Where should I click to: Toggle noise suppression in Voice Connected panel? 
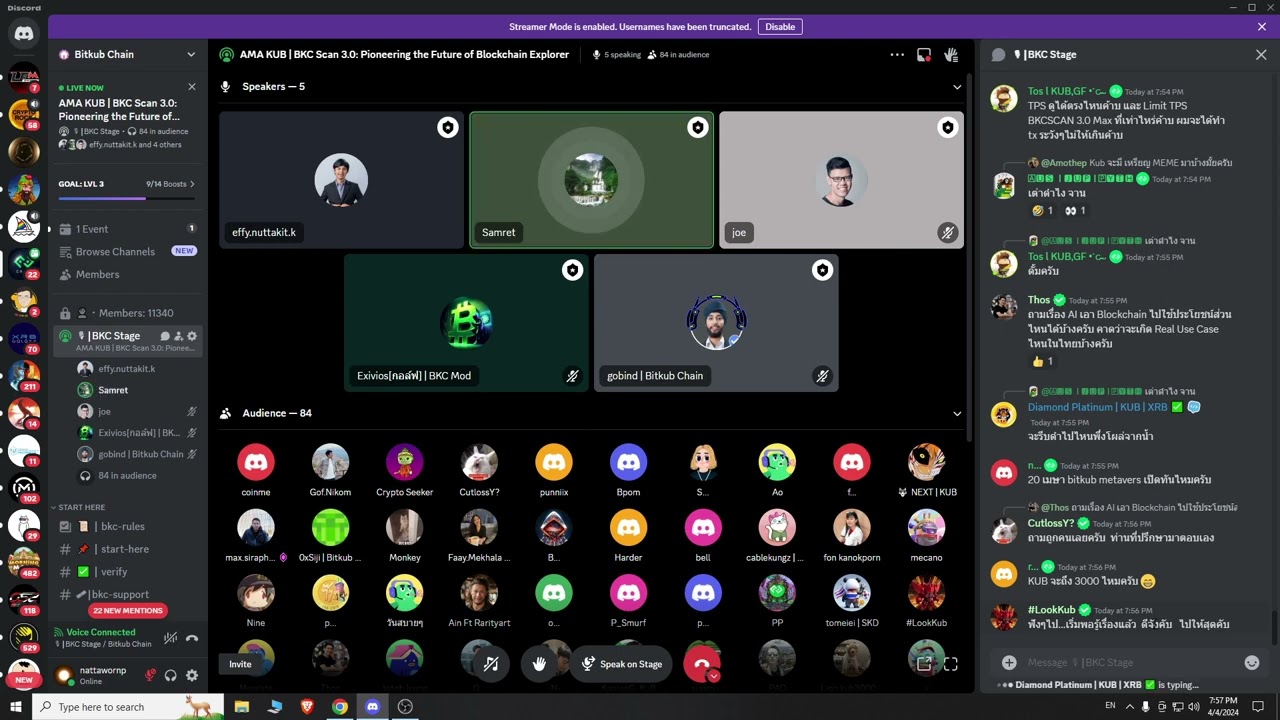pyautogui.click(x=171, y=638)
